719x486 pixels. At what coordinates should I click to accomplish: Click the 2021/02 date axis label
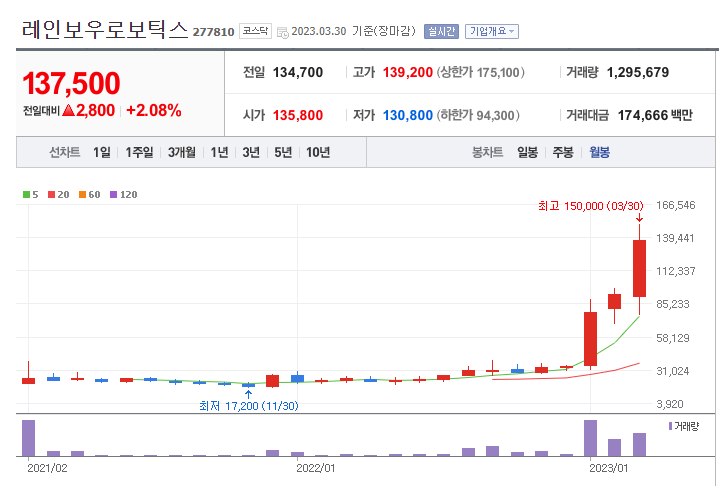(47, 468)
